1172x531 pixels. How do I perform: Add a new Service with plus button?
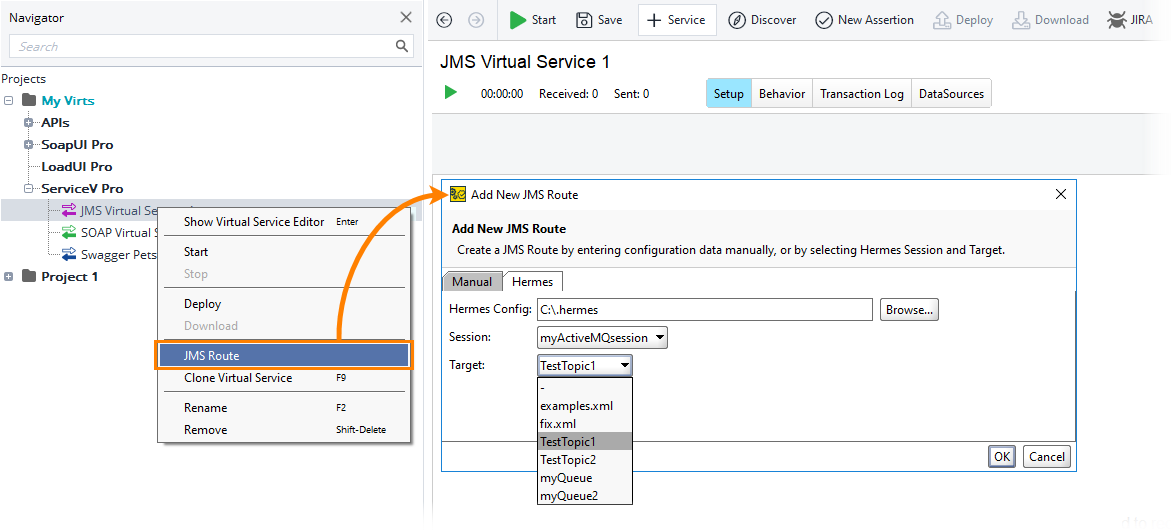point(676,20)
